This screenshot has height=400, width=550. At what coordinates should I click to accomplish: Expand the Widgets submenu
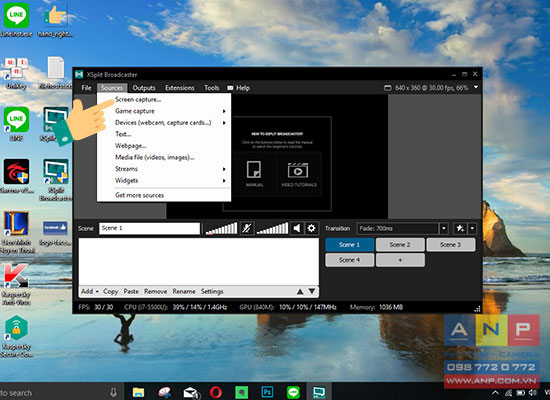coord(164,180)
